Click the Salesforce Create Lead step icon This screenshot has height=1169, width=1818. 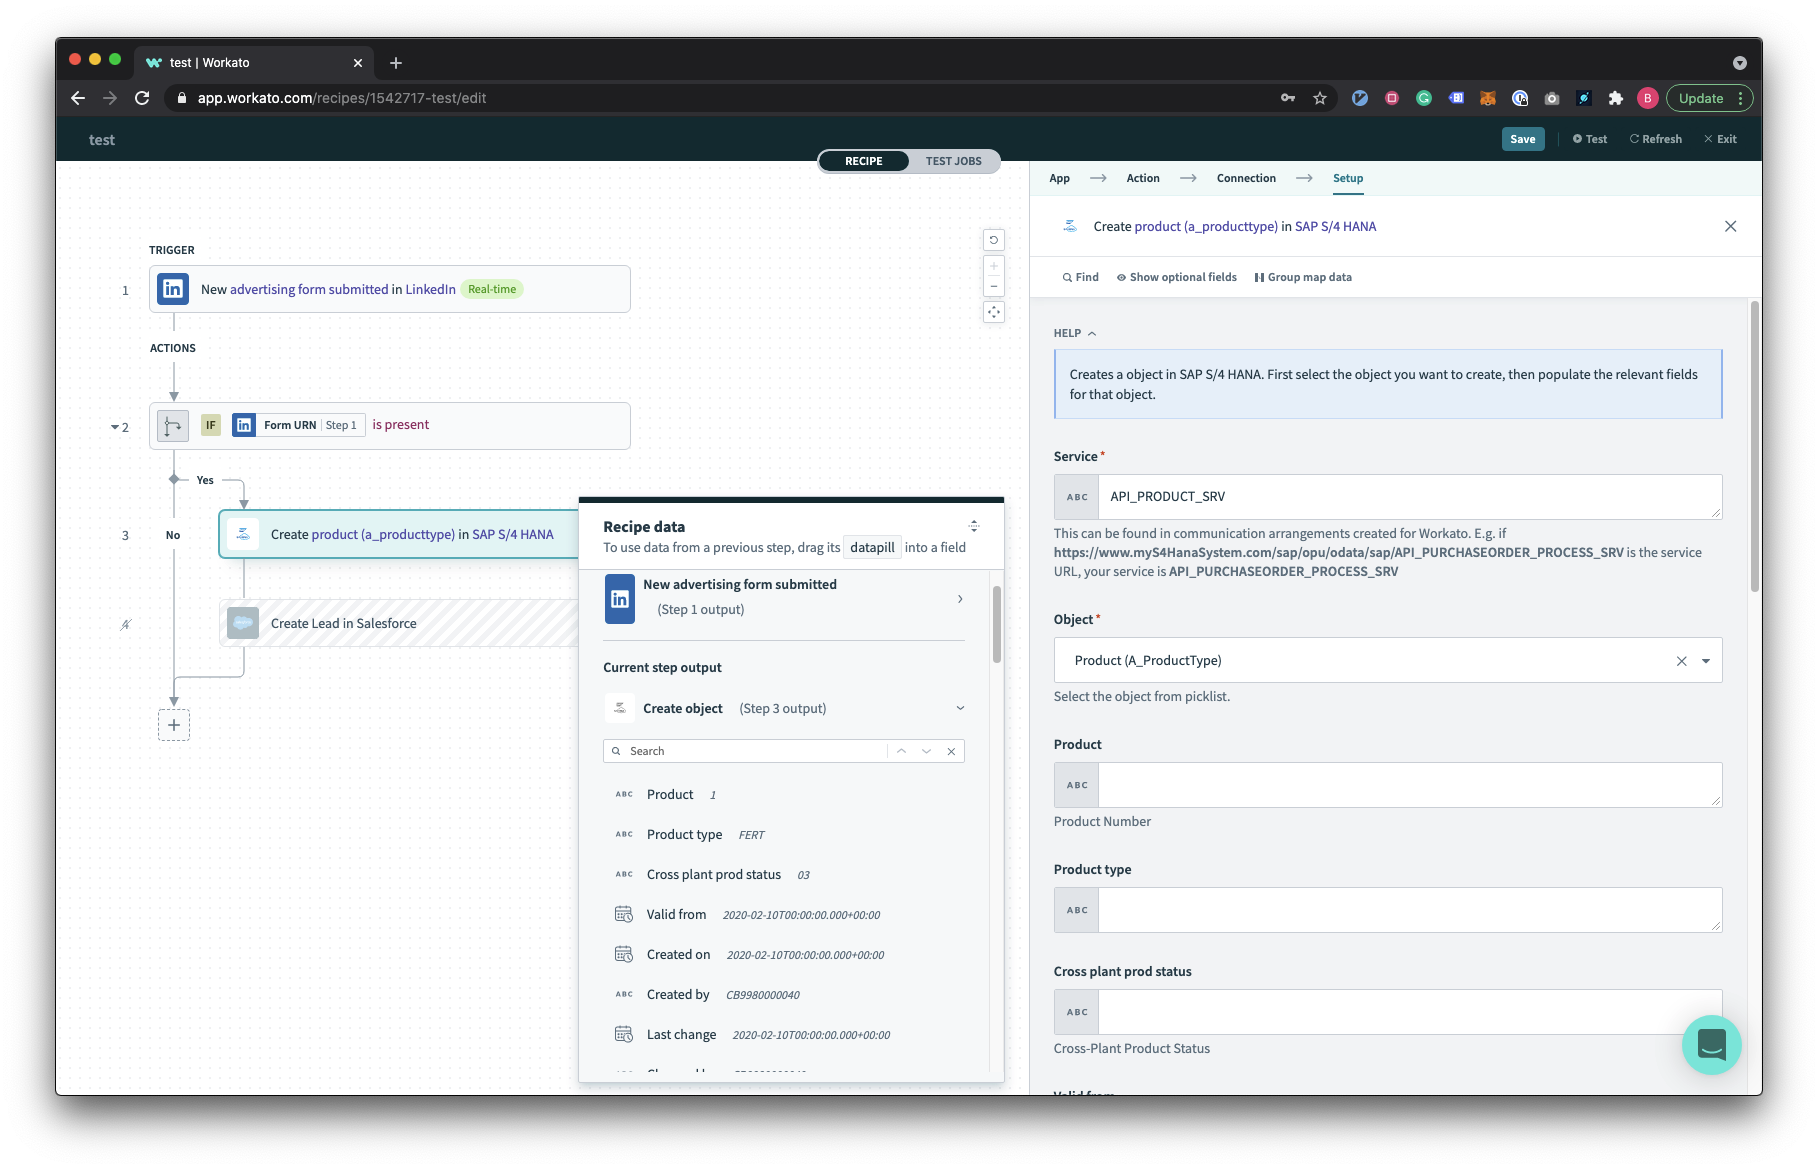(x=243, y=623)
